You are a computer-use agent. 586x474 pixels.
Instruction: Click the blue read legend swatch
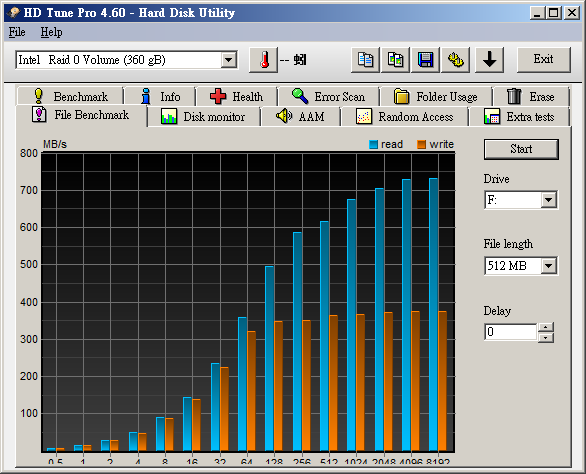[x=373, y=145]
